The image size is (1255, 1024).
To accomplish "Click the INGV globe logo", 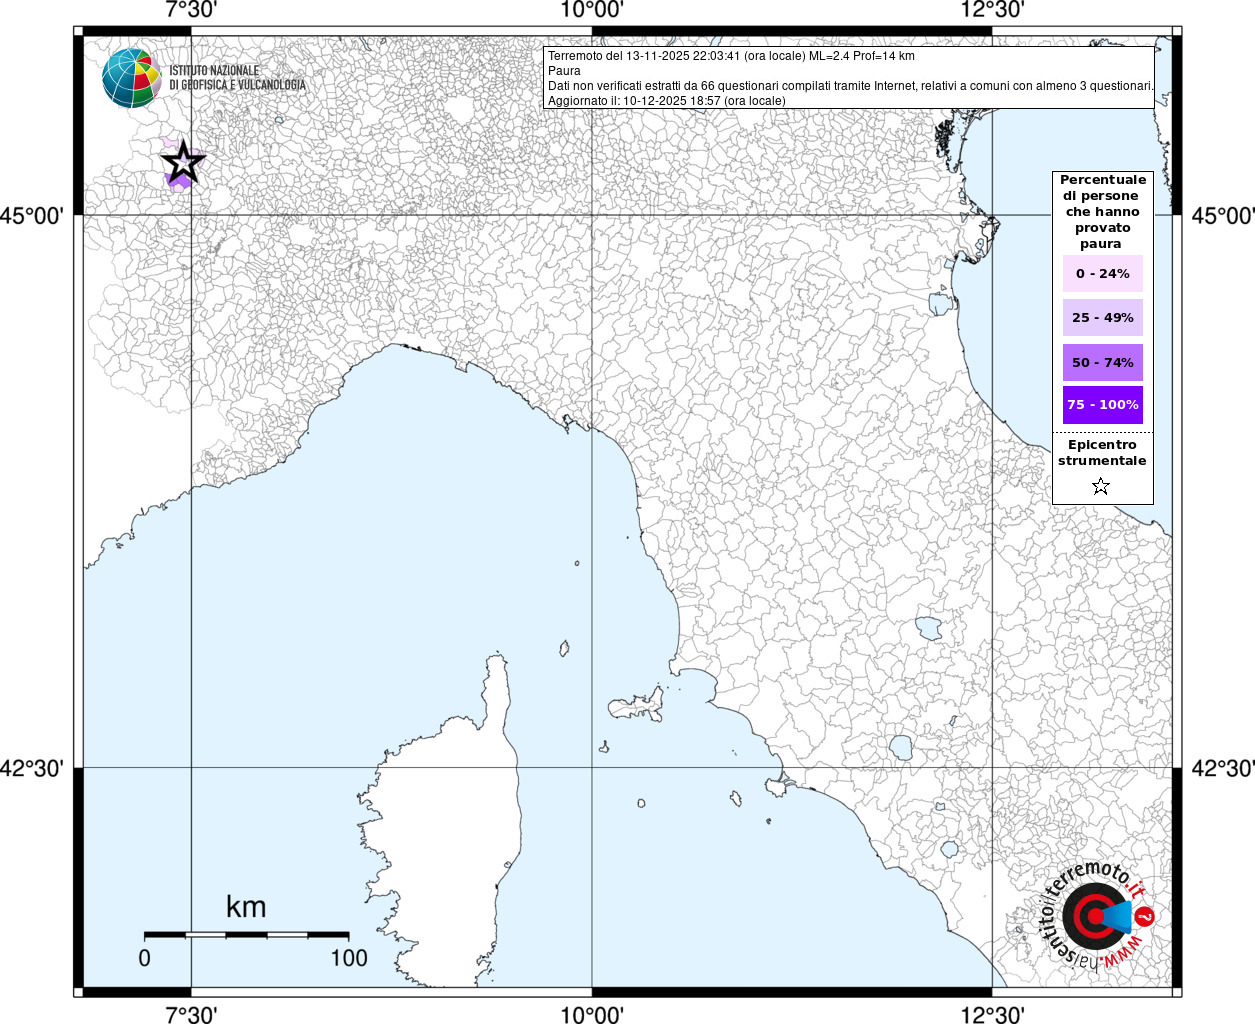I will 131,77.
